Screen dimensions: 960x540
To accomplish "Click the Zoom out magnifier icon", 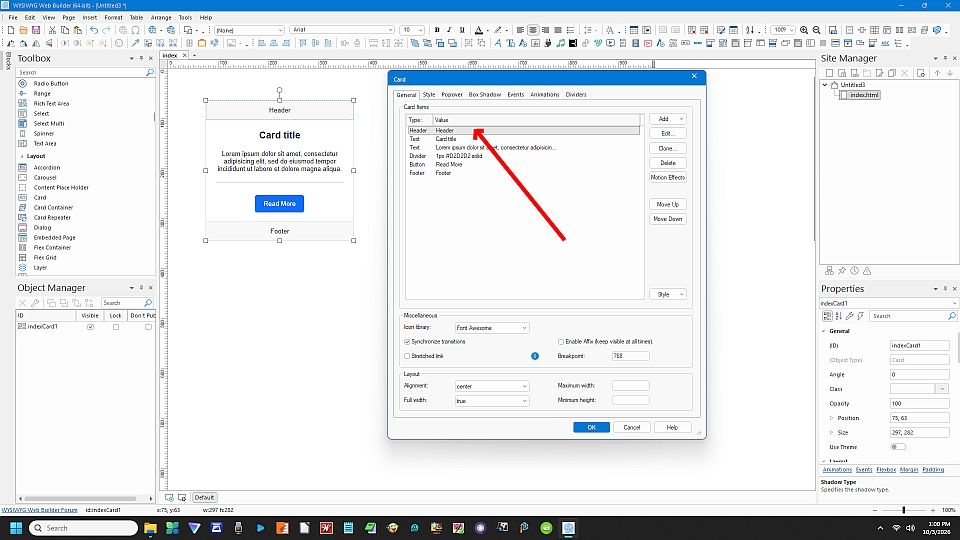I will (x=816, y=30).
